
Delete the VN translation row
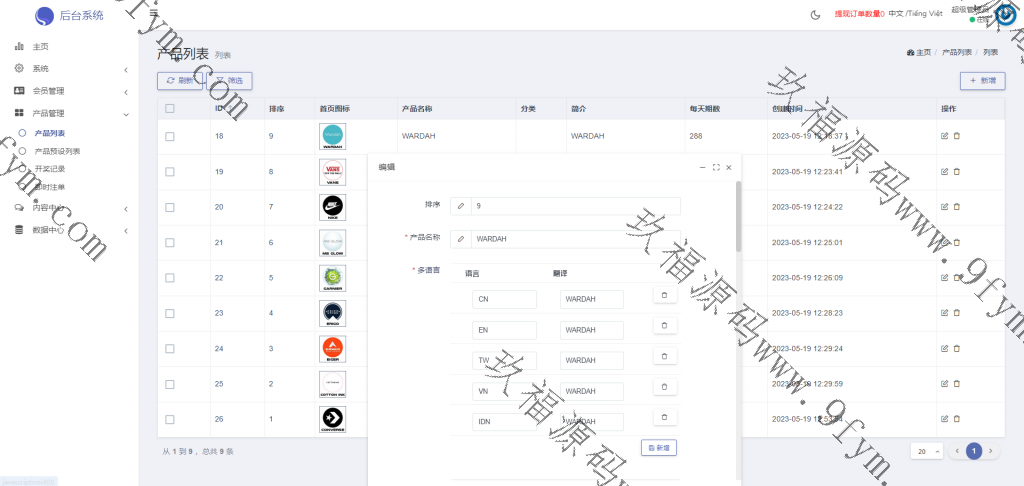tap(665, 387)
